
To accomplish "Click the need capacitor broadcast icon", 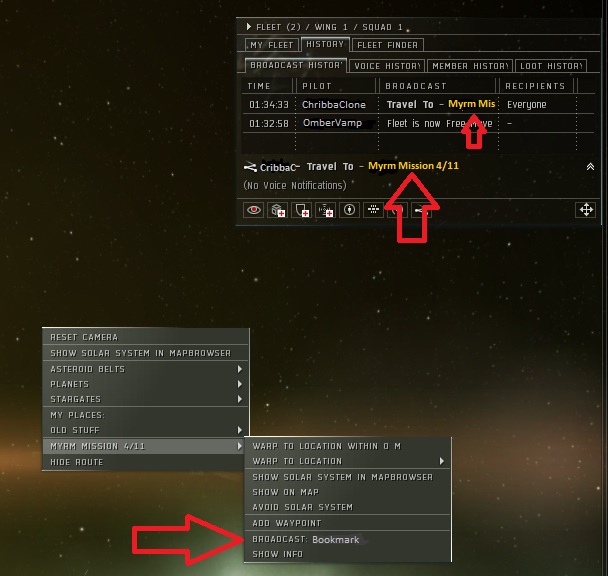I will (325, 210).
